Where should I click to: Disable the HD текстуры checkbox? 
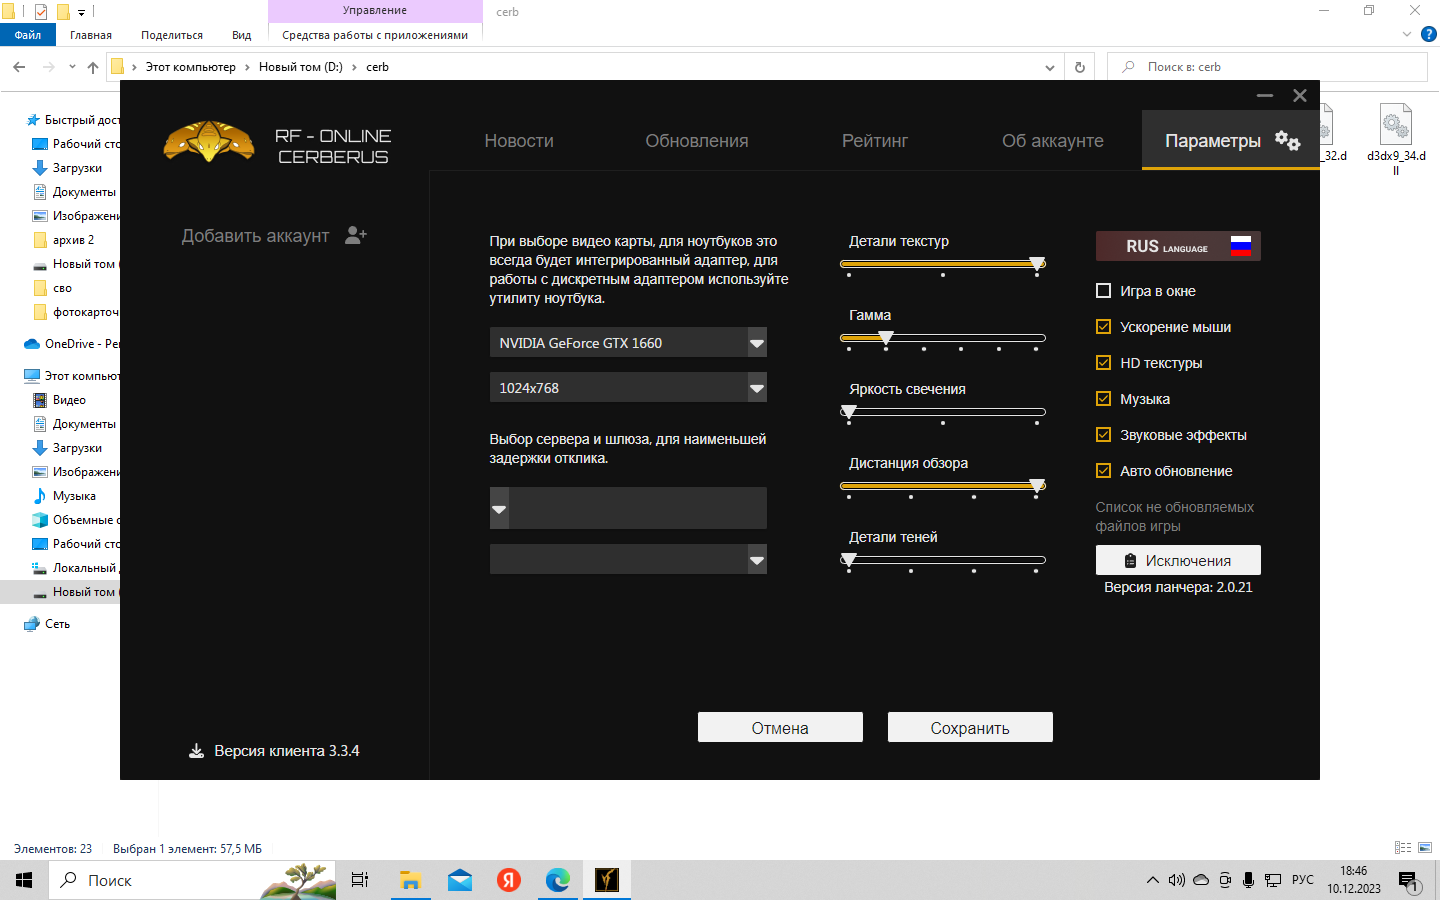tap(1104, 363)
